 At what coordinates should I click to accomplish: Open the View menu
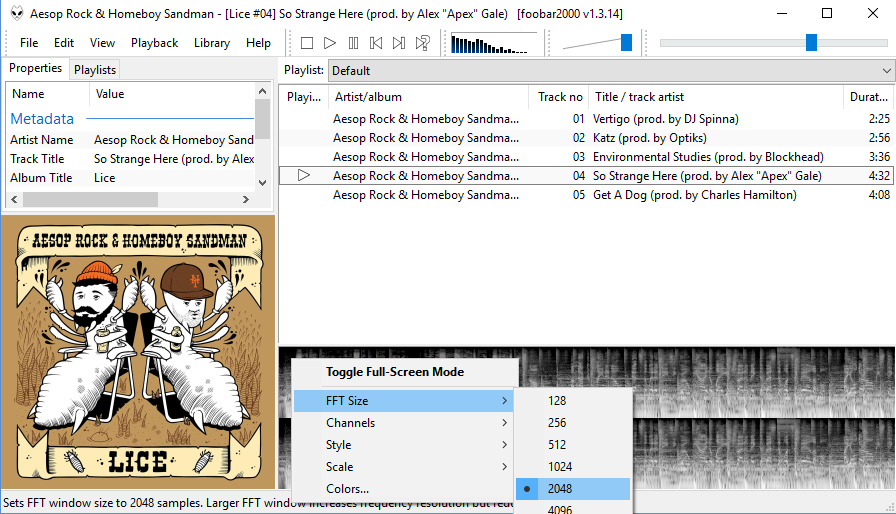pos(102,43)
